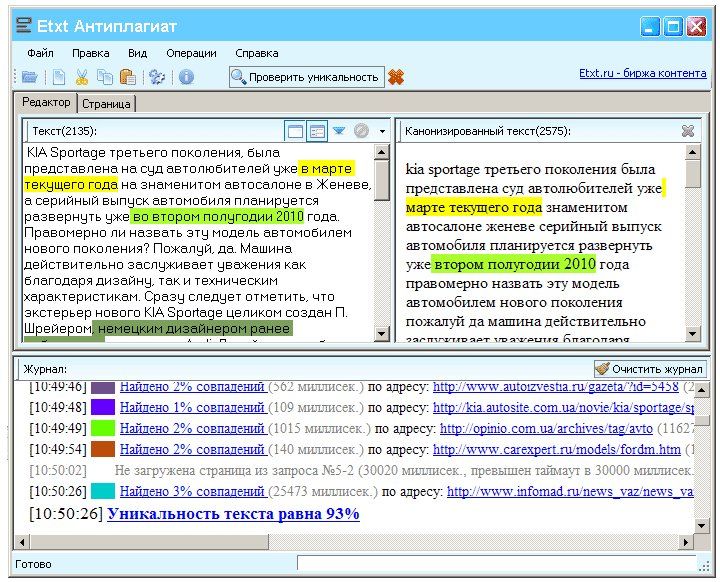Click the scissors cut icon
720x582 pixels.
(x=81, y=77)
